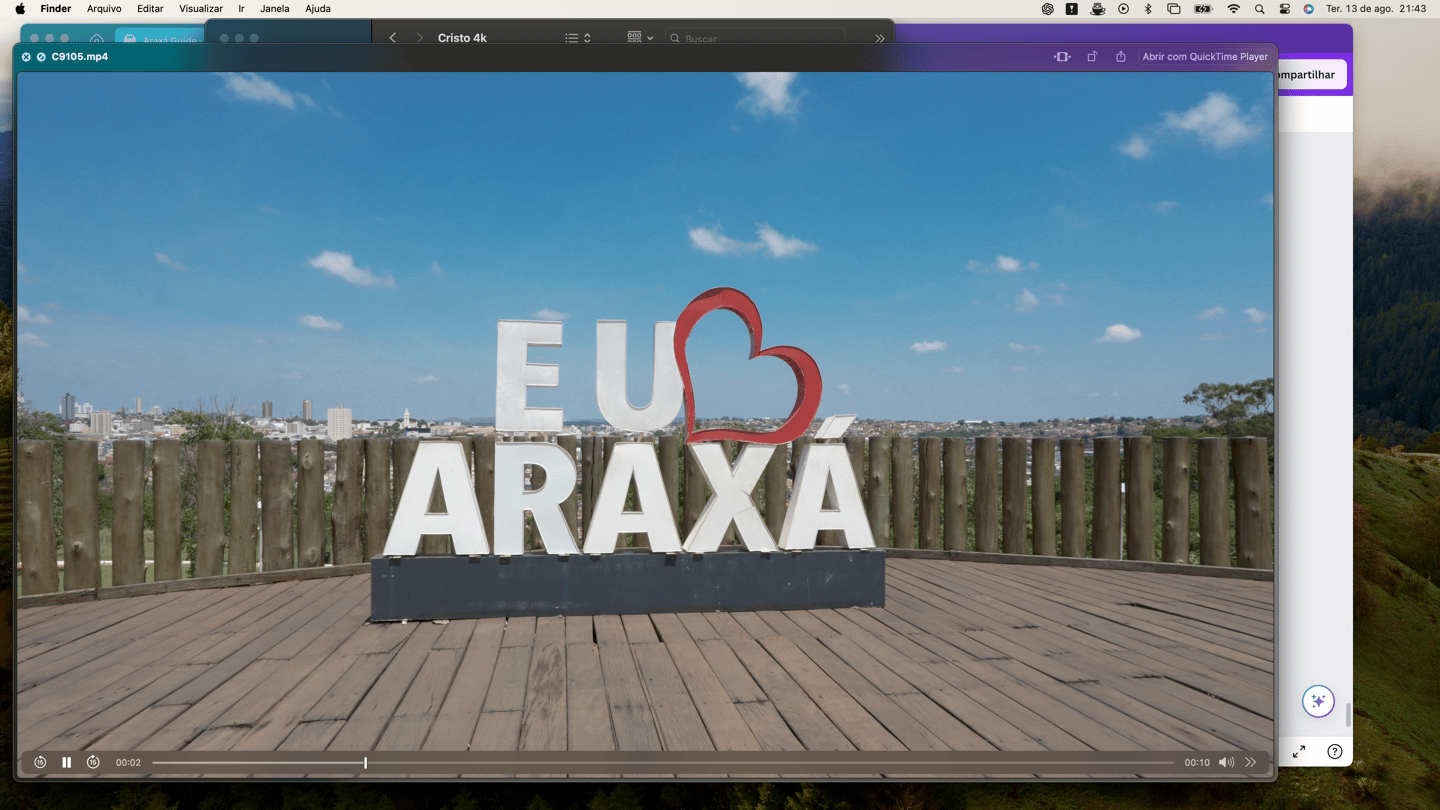This screenshot has height=810, width=1440.
Task: Click the fullscreen expand icon in the purple window
Action: 1298,751
